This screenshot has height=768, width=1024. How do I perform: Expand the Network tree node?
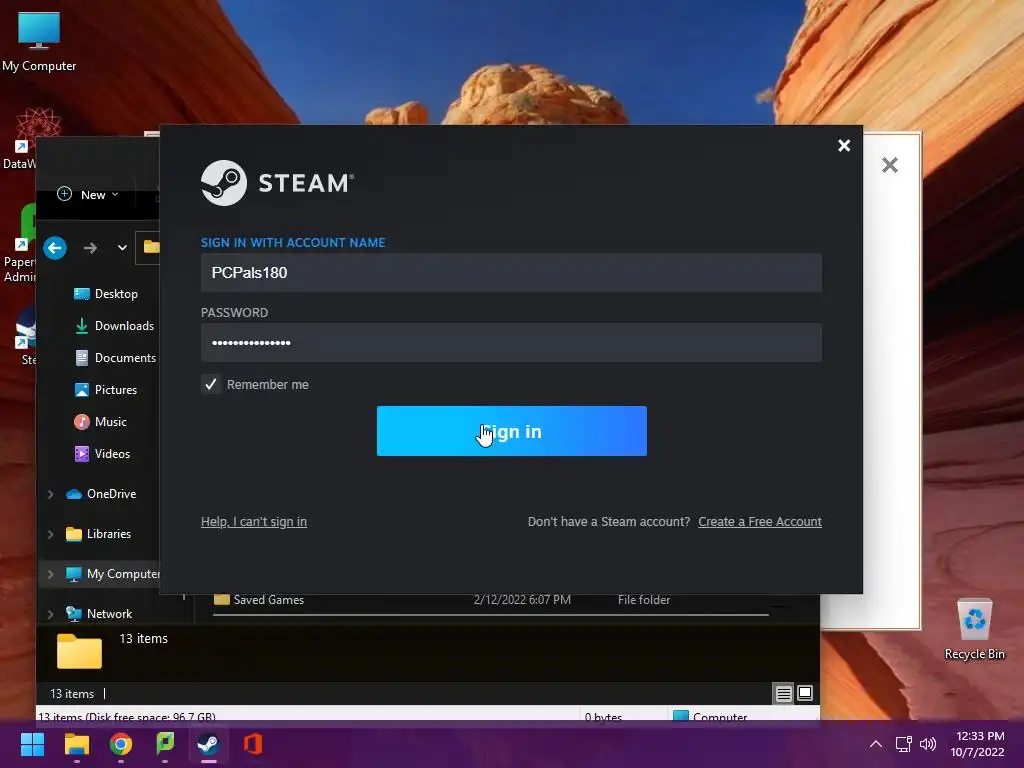pos(50,614)
